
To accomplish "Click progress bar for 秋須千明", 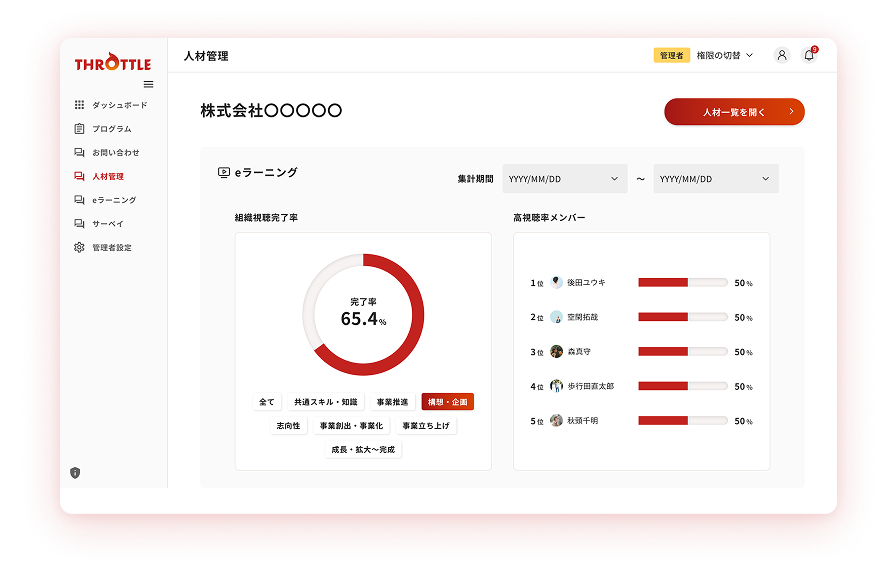I will point(683,421).
